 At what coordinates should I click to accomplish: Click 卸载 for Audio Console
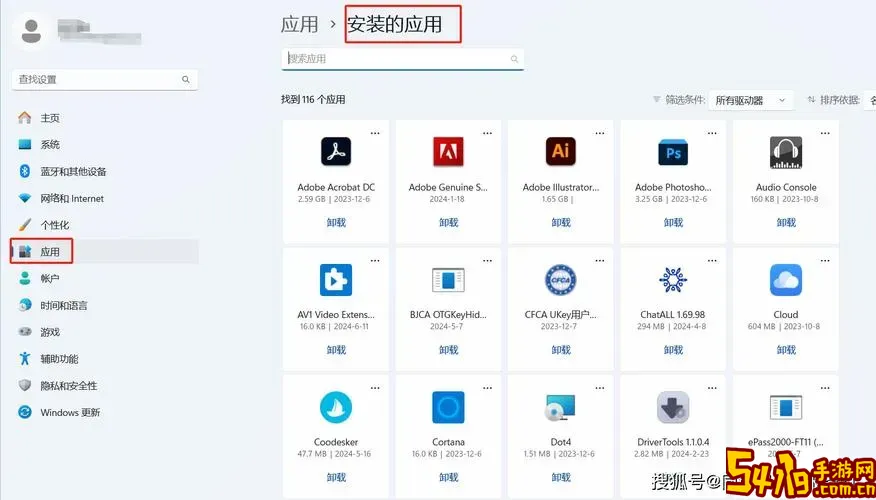click(785, 222)
